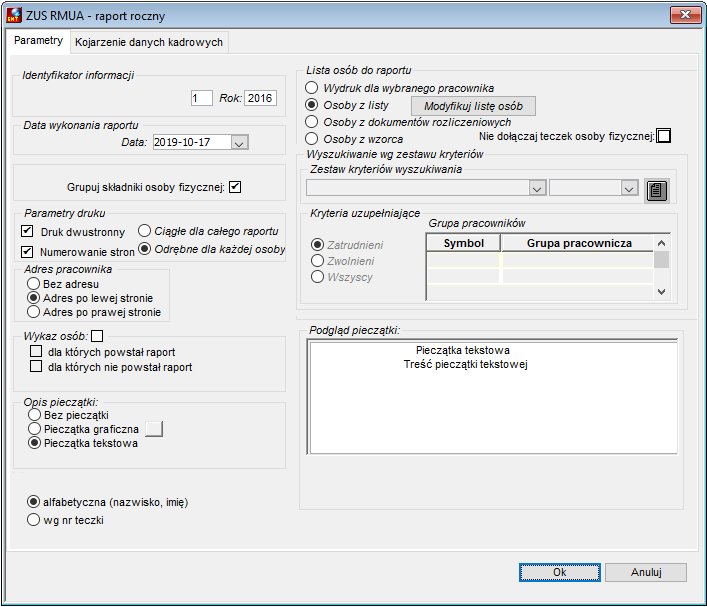Confirm the dialog with Ok
This screenshot has height=607, width=707.
point(560,572)
